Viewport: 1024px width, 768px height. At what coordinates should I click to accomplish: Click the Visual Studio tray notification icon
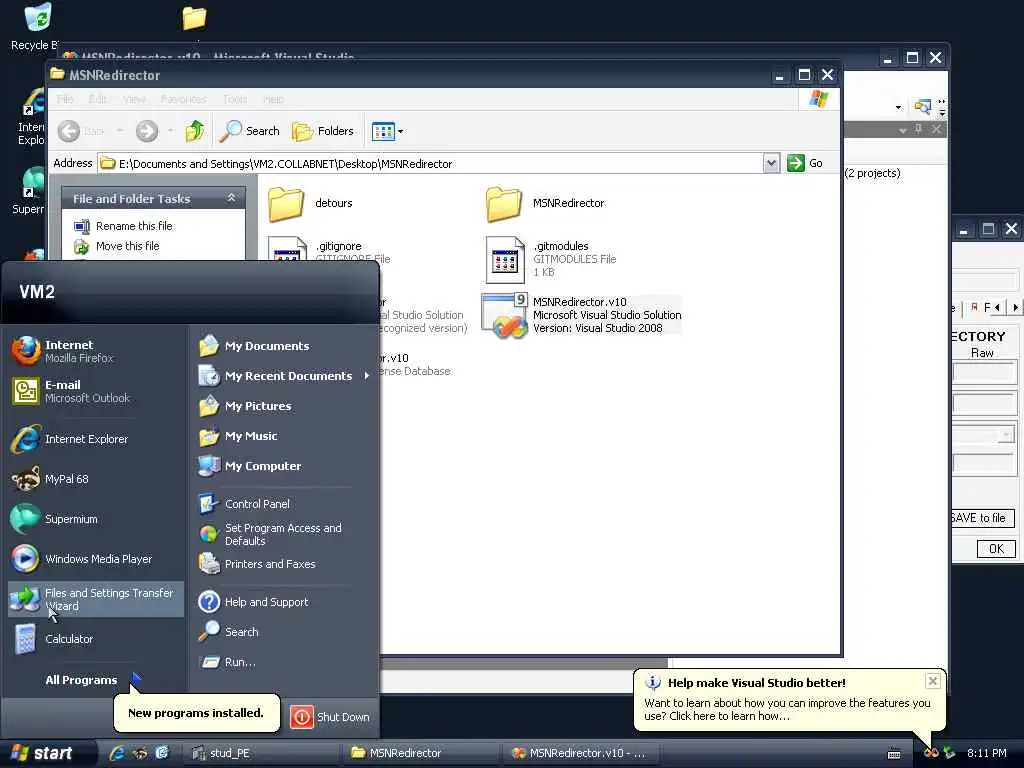coord(931,753)
